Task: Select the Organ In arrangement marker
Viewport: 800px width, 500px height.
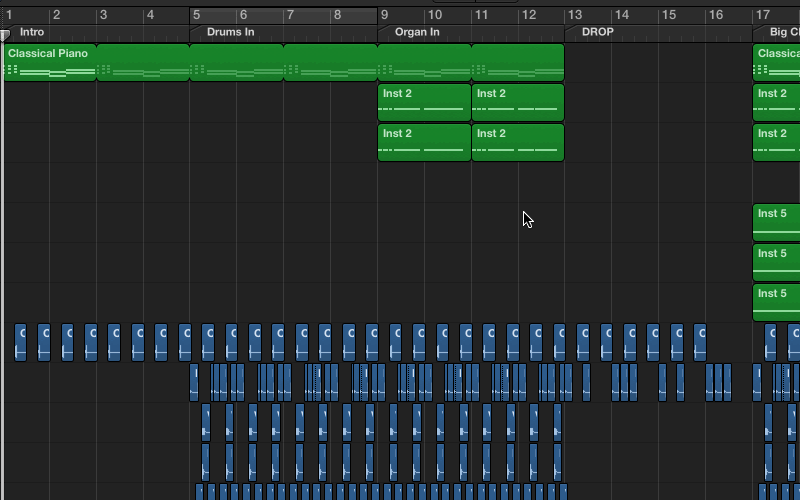Action: pyautogui.click(x=417, y=32)
